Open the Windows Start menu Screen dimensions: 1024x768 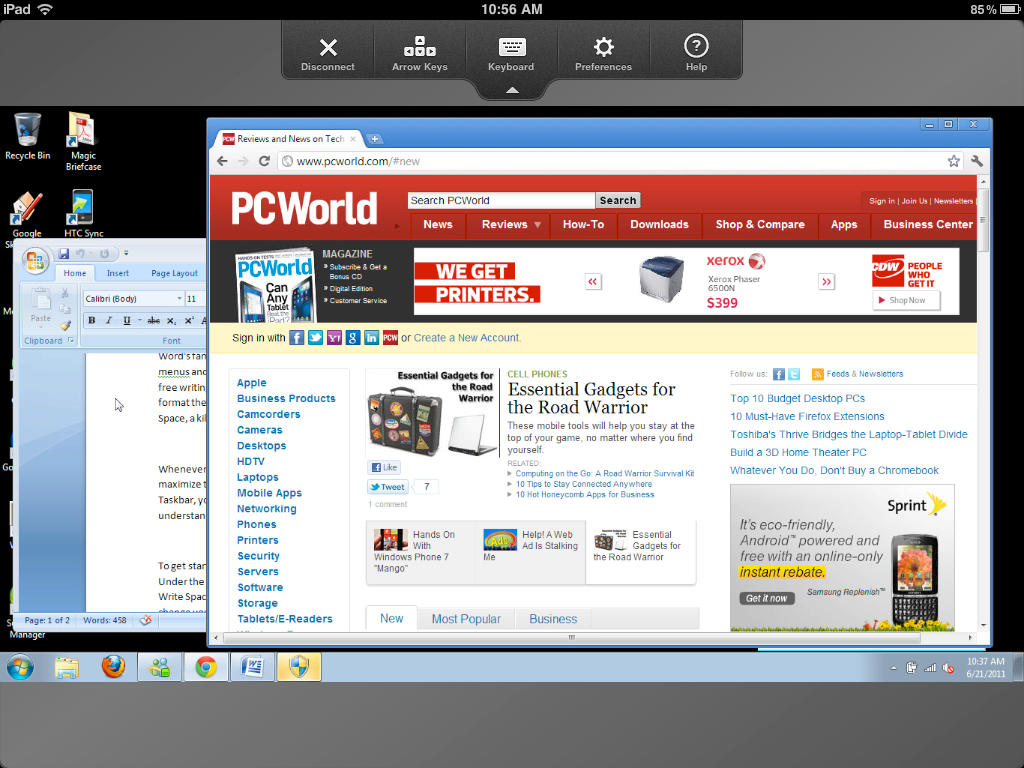click(20, 667)
